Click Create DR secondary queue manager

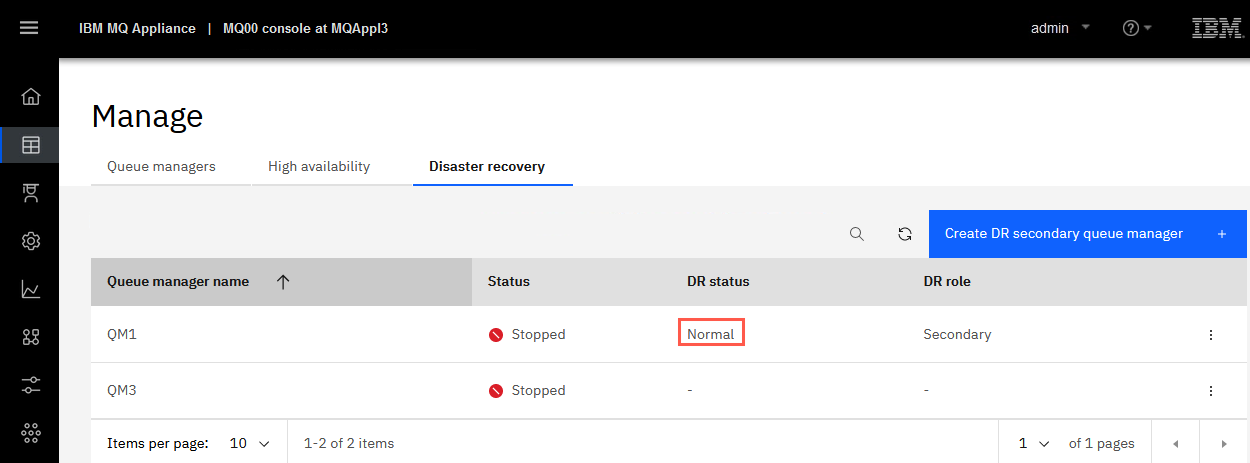[x=1088, y=234]
